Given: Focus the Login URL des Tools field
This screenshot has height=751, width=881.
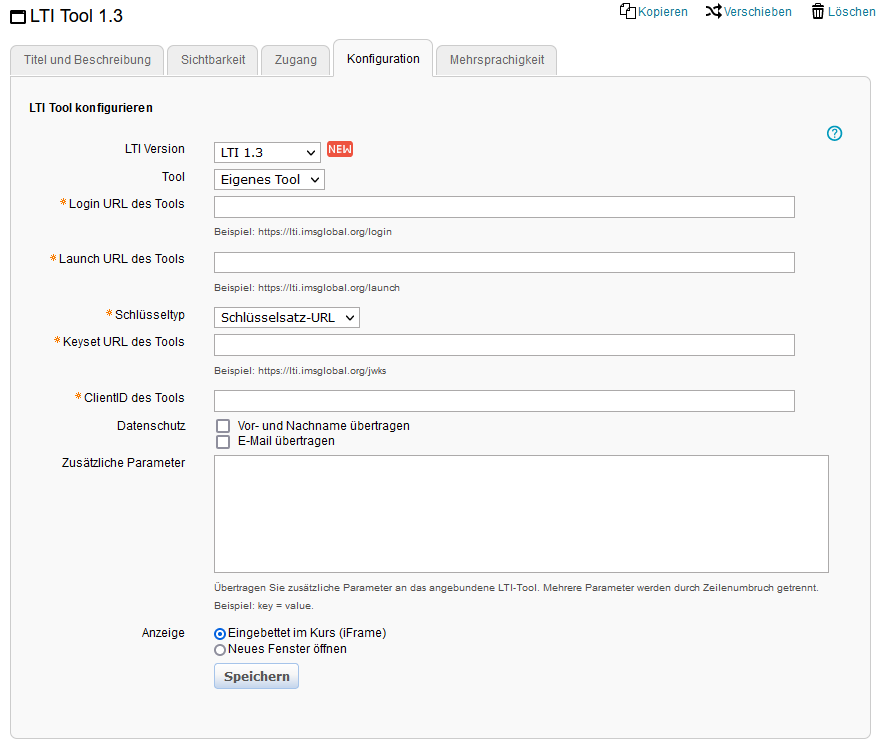Looking at the screenshot, I should click(x=504, y=207).
